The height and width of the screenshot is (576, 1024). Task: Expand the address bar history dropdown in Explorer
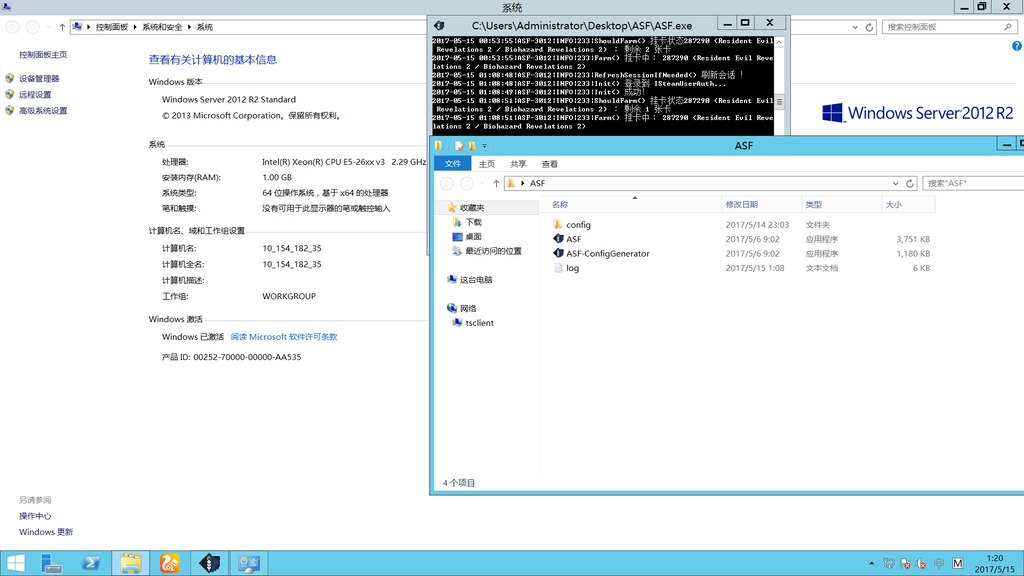point(894,182)
